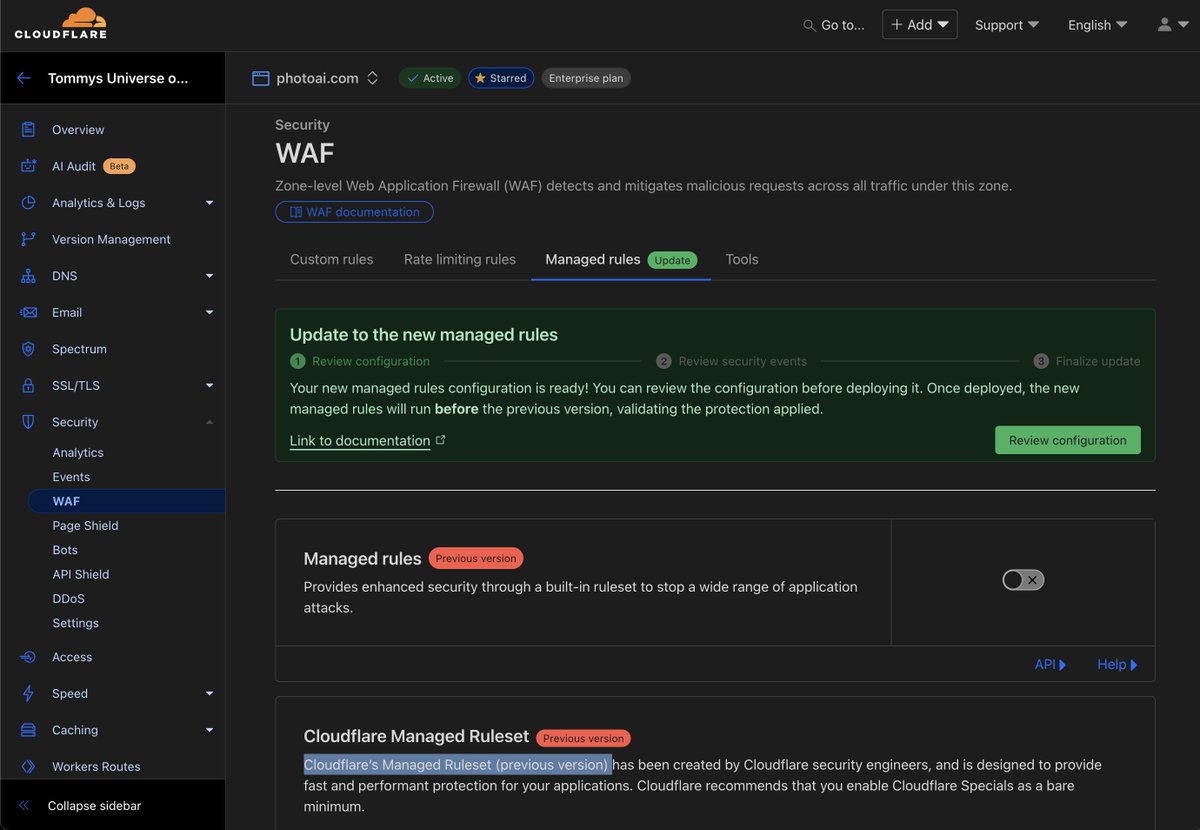Click the Help link in Managed rules card

pos(1117,664)
